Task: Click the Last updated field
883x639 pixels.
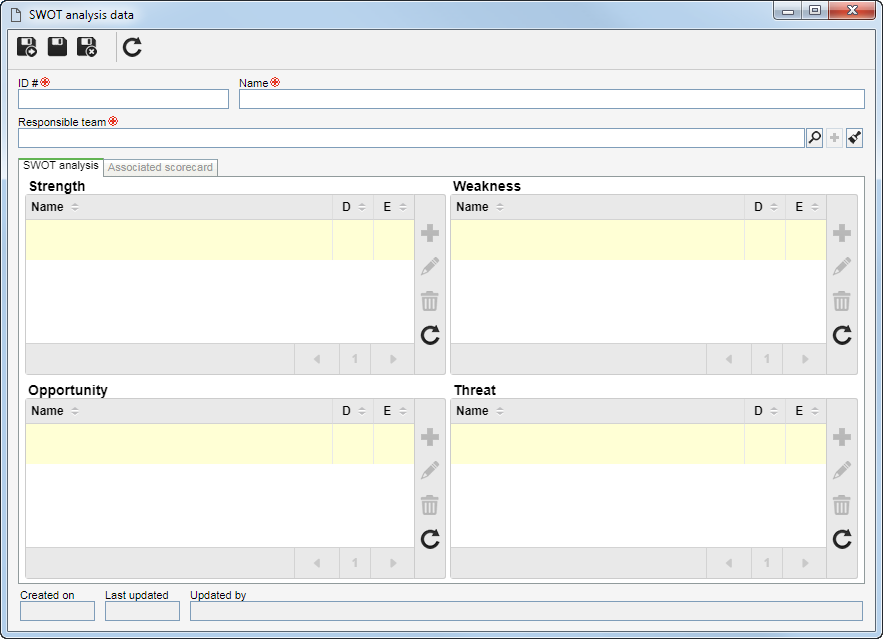Action: pos(142,611)
